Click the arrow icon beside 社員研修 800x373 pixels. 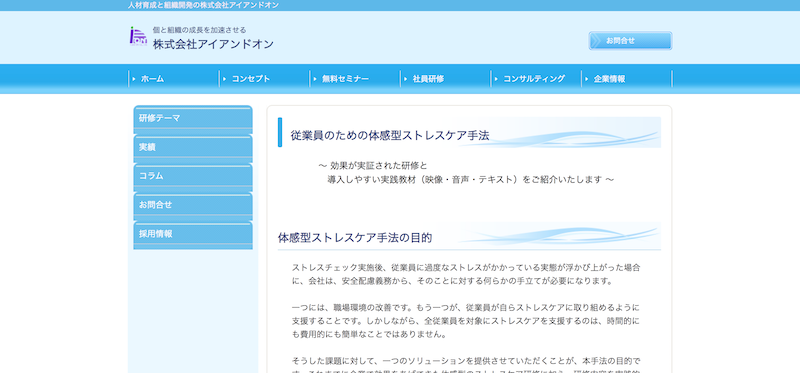coord(406,79)
